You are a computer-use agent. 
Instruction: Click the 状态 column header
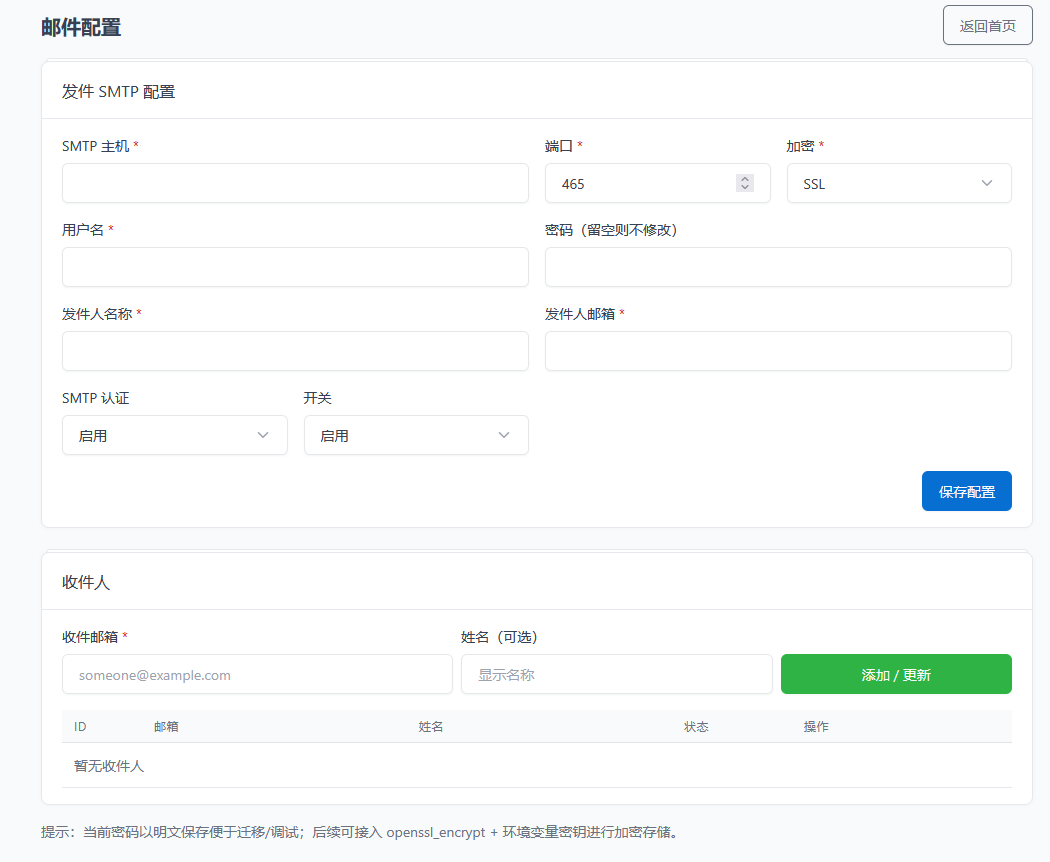click(x=696, y=726)
